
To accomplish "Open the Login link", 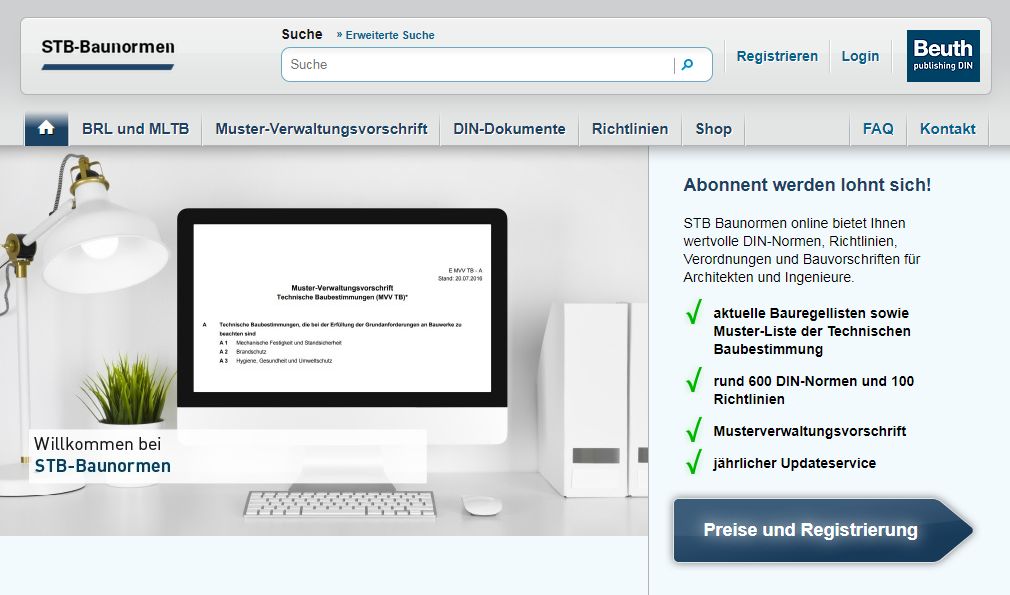I will point(860,56).
